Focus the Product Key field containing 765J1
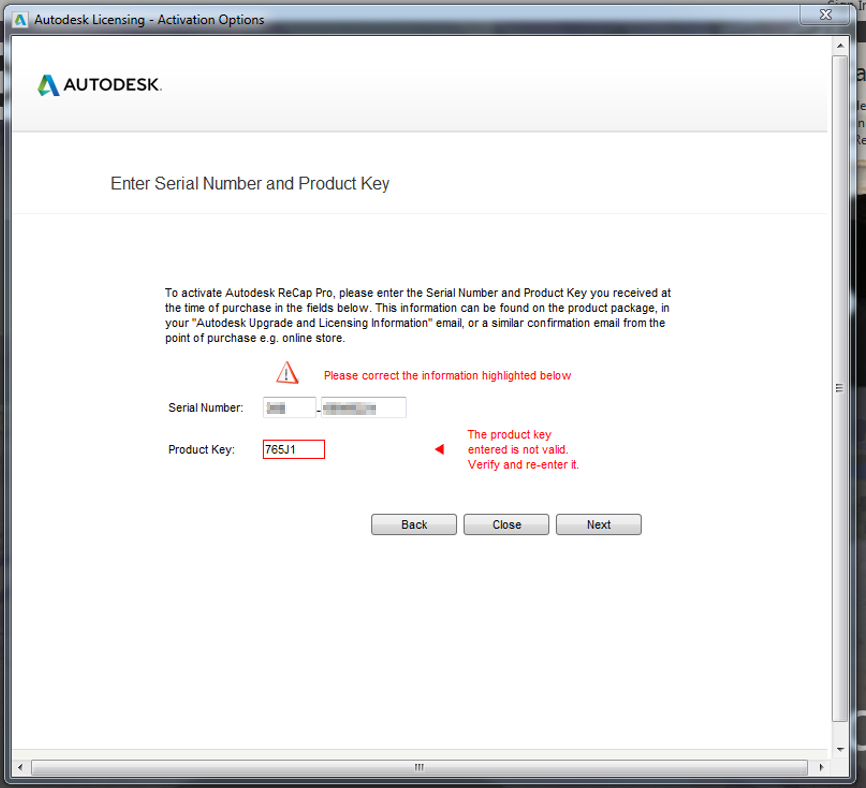The width and height of the screenshot is (866, 788). click(293, 449)
